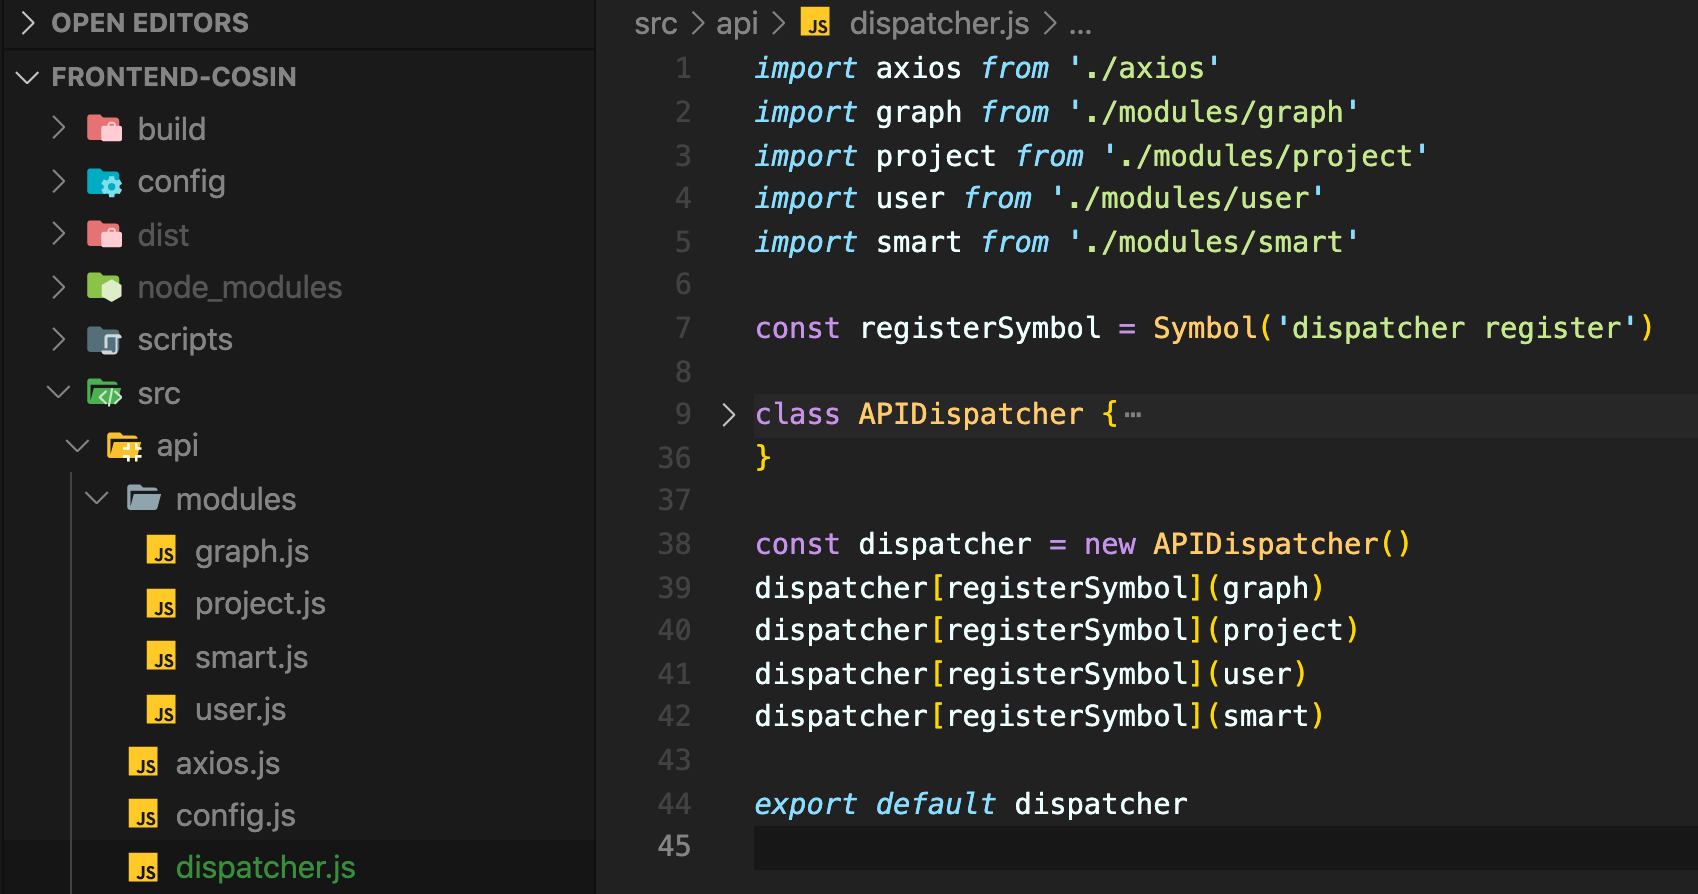1698x894 pixels.
Task: Click the JS icon beside smart.js
Action: click(162, 656)
